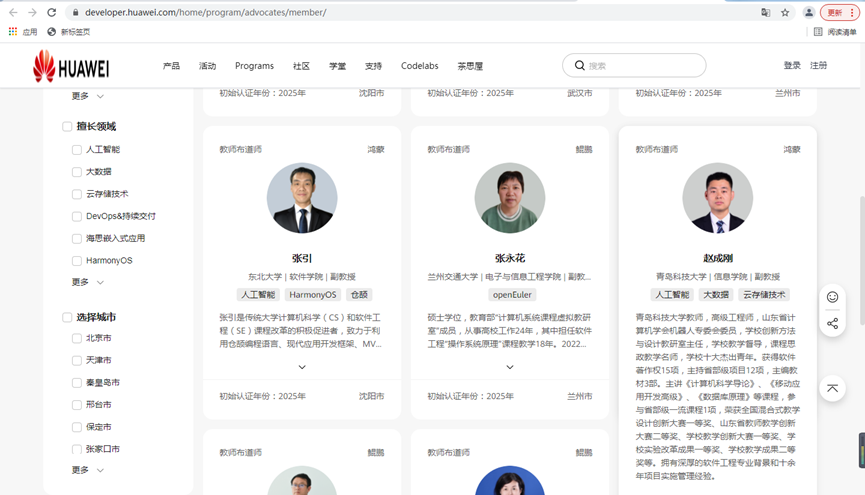
Task: Open 赵成刚's profile photo
Action: point(718,198)
